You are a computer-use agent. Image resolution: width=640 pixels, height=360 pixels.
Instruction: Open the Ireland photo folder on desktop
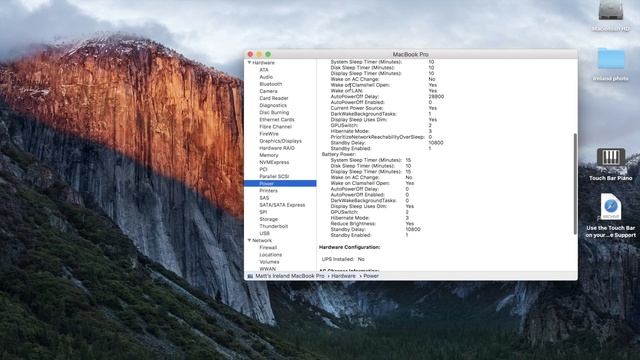[x=611, y=58]
